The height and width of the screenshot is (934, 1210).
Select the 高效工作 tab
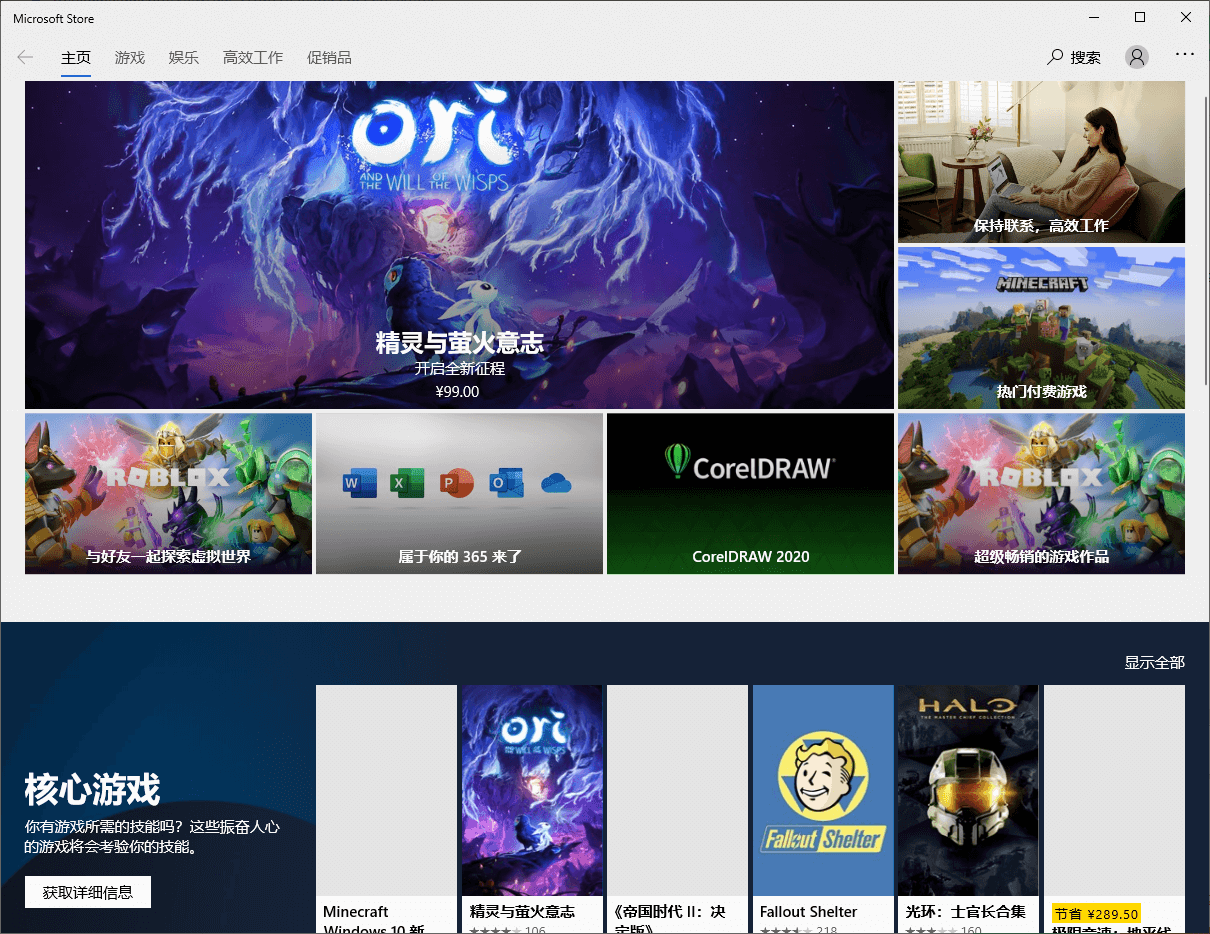tap(253, 58)
